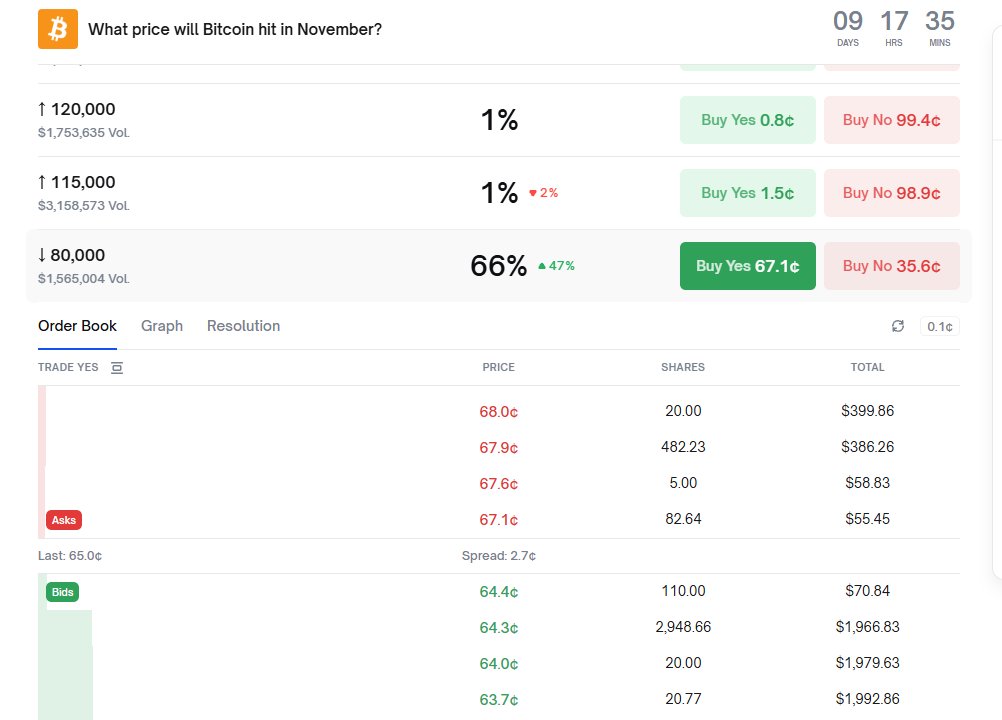
Task: Click the red Asks badge
Action: [x=64, y=520]
